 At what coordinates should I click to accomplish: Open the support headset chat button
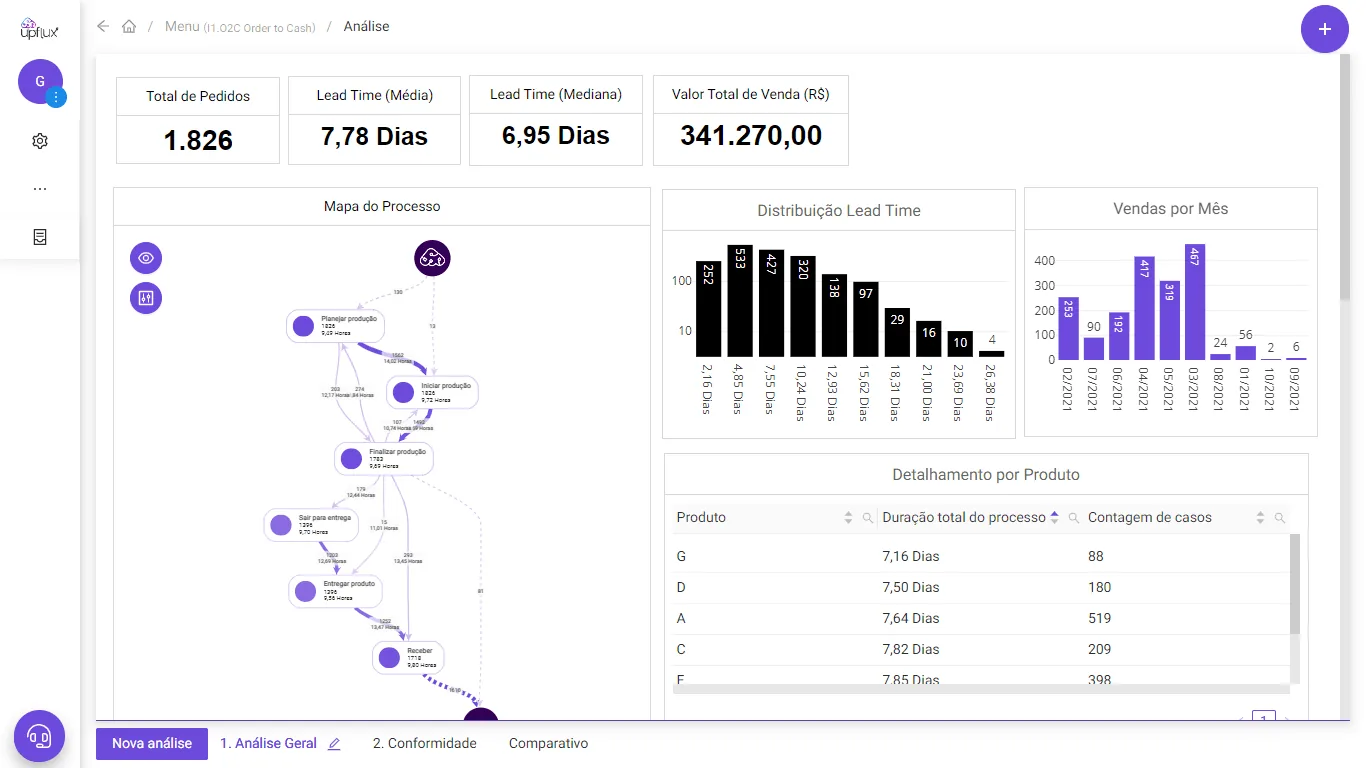point(40,737)
